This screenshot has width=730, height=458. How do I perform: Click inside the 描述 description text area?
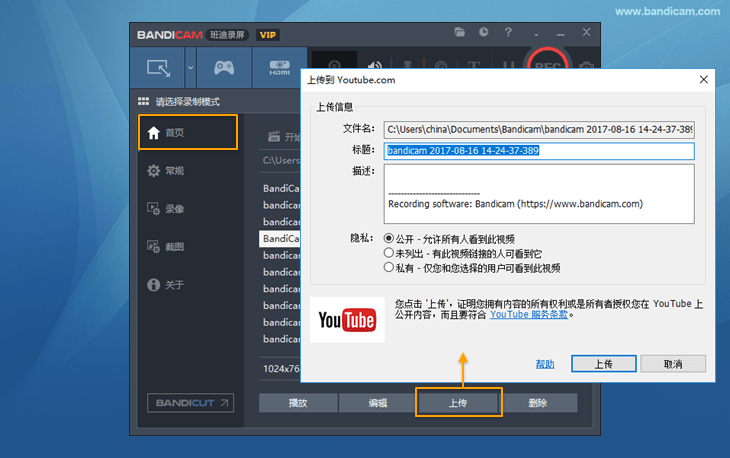coord(539,194)
